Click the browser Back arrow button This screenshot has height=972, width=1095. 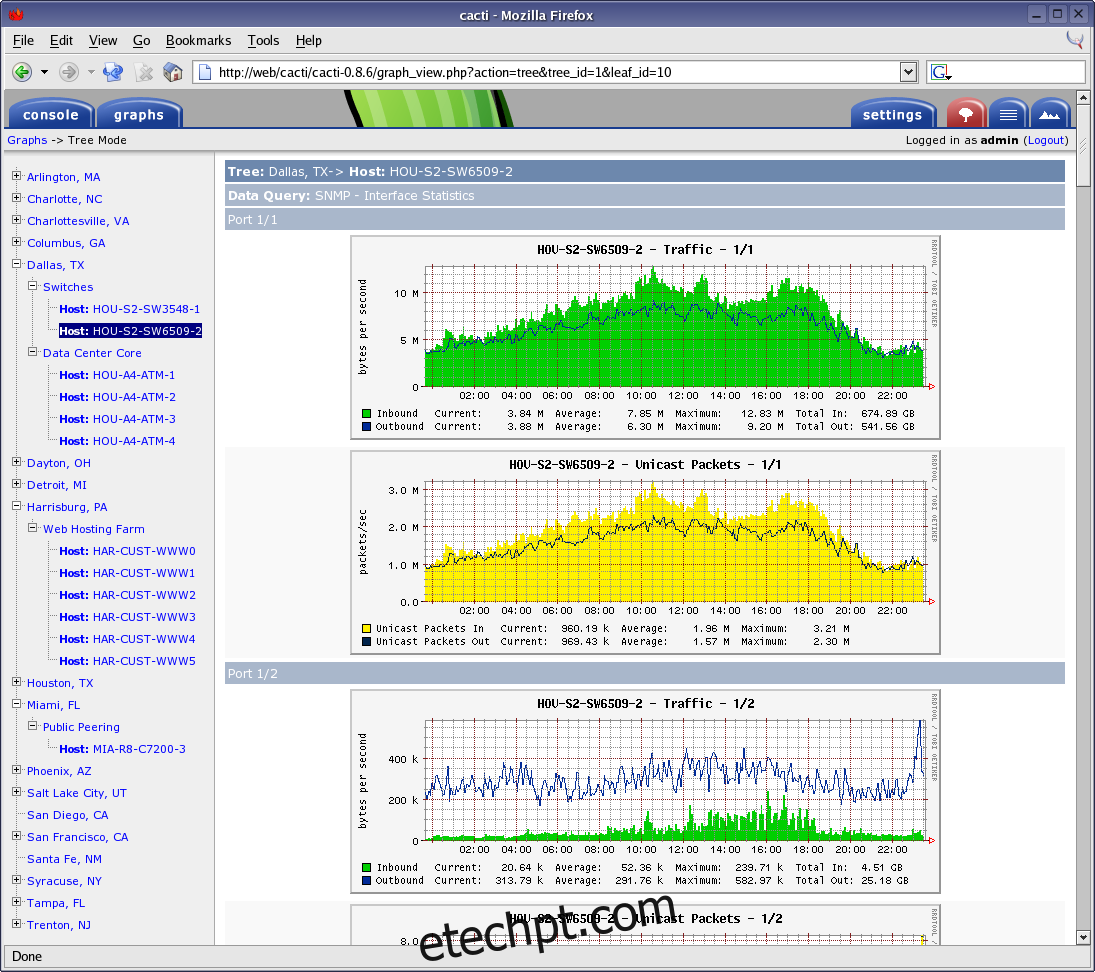coord(21,72)
